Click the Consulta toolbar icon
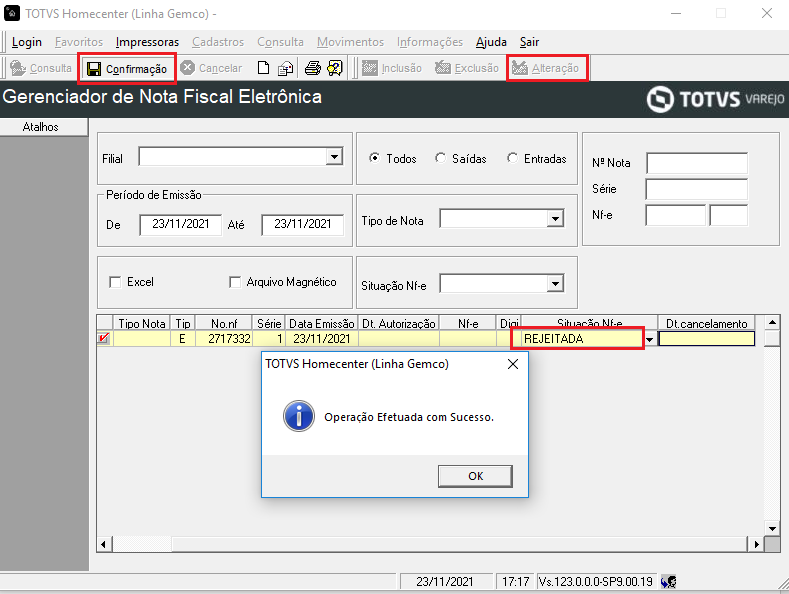The width and height of the screenshot is (789, 594). point(18,68)
